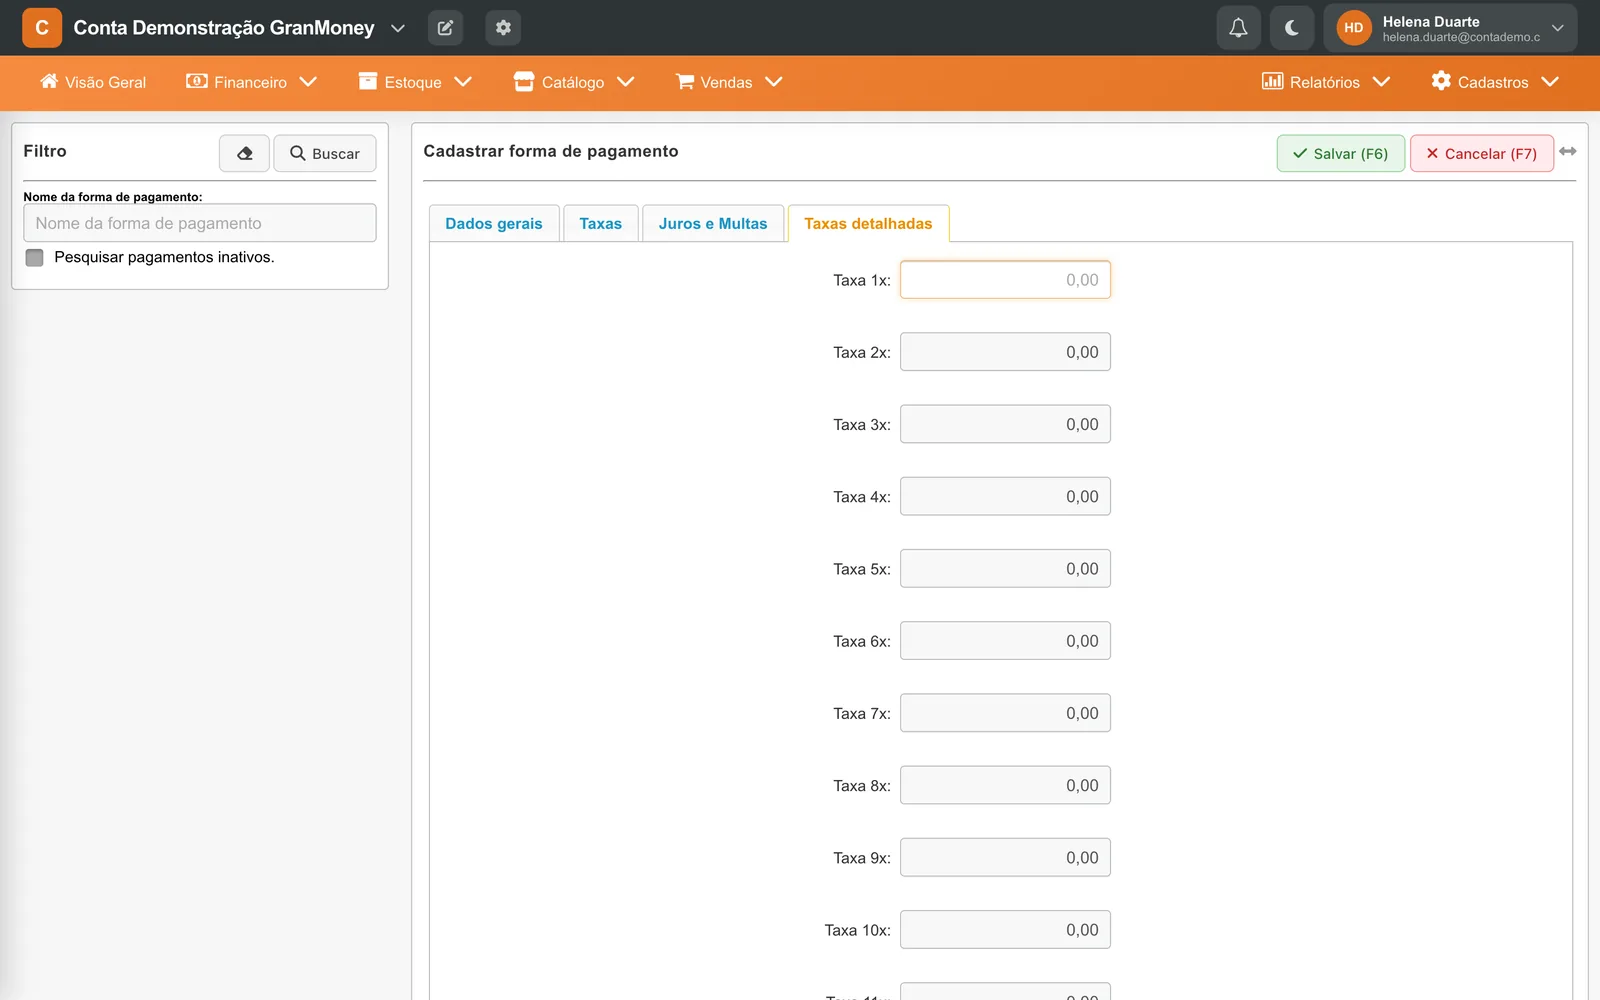Image resolution: width=1600 pixels, height=1000 pixels.
Task: Click the Taxa 7x input field
Action: point(1005,713)
